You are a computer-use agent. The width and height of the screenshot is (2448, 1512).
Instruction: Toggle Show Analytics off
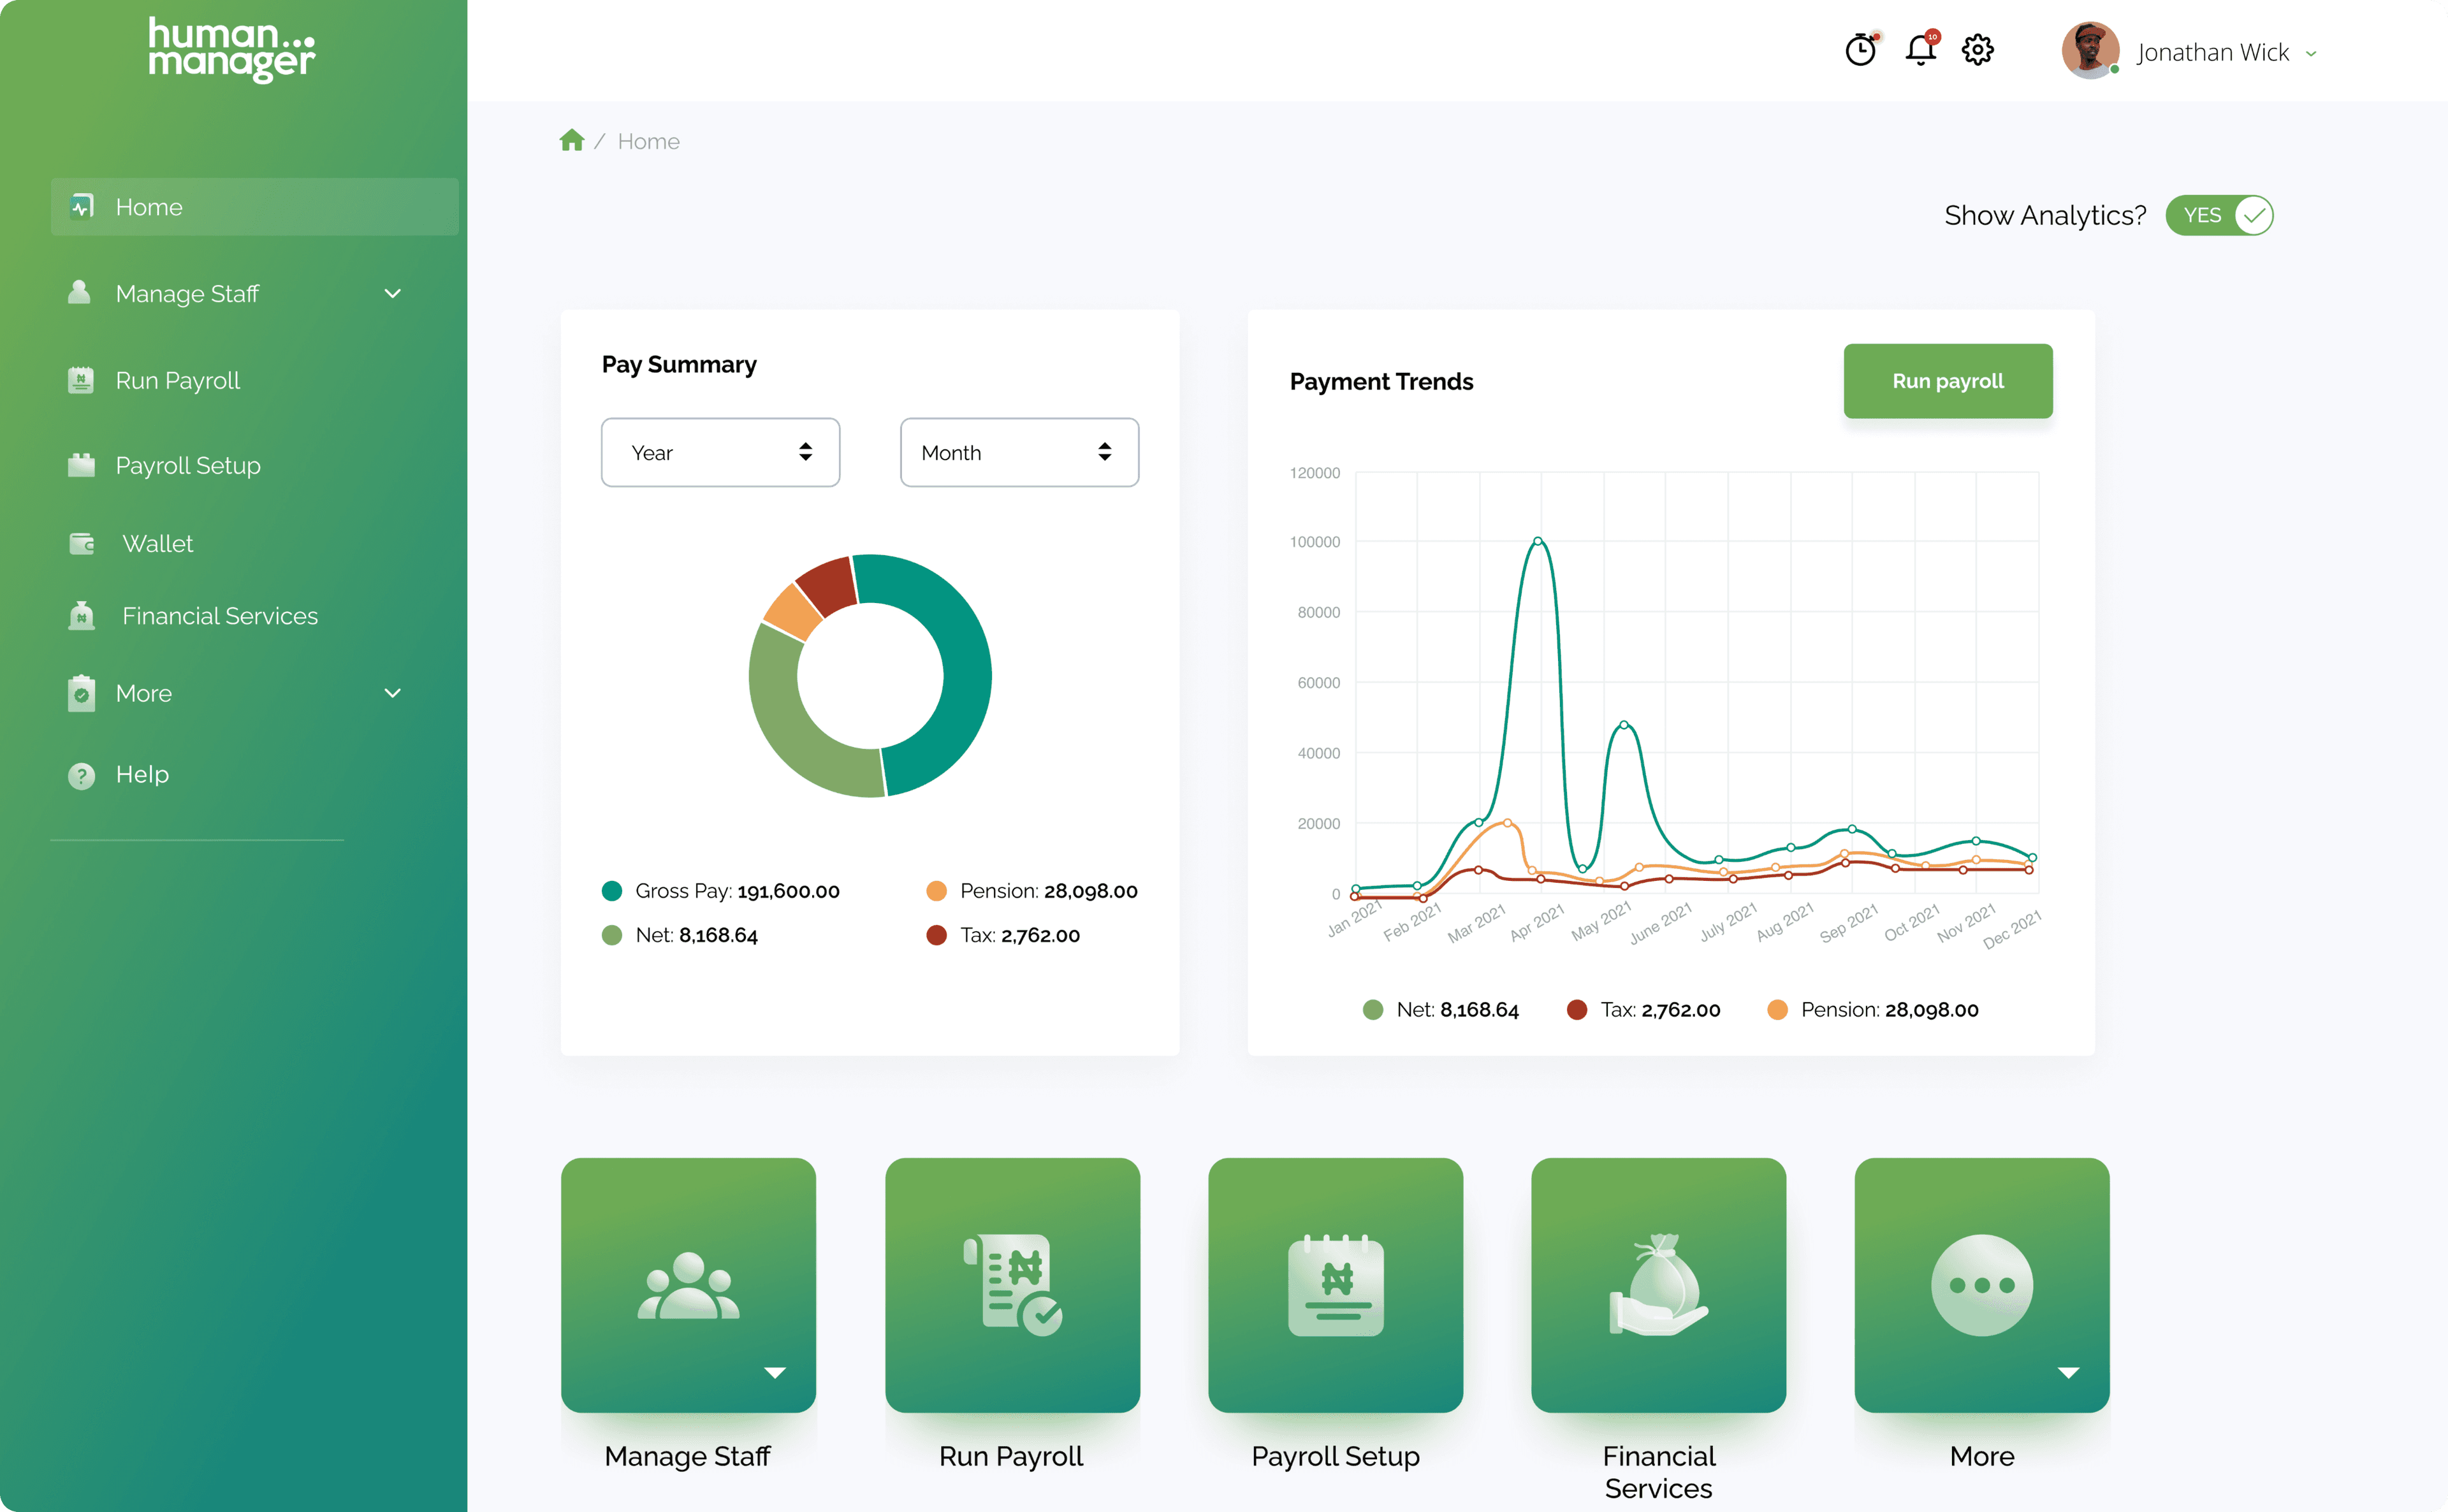tap(2219, 215)
